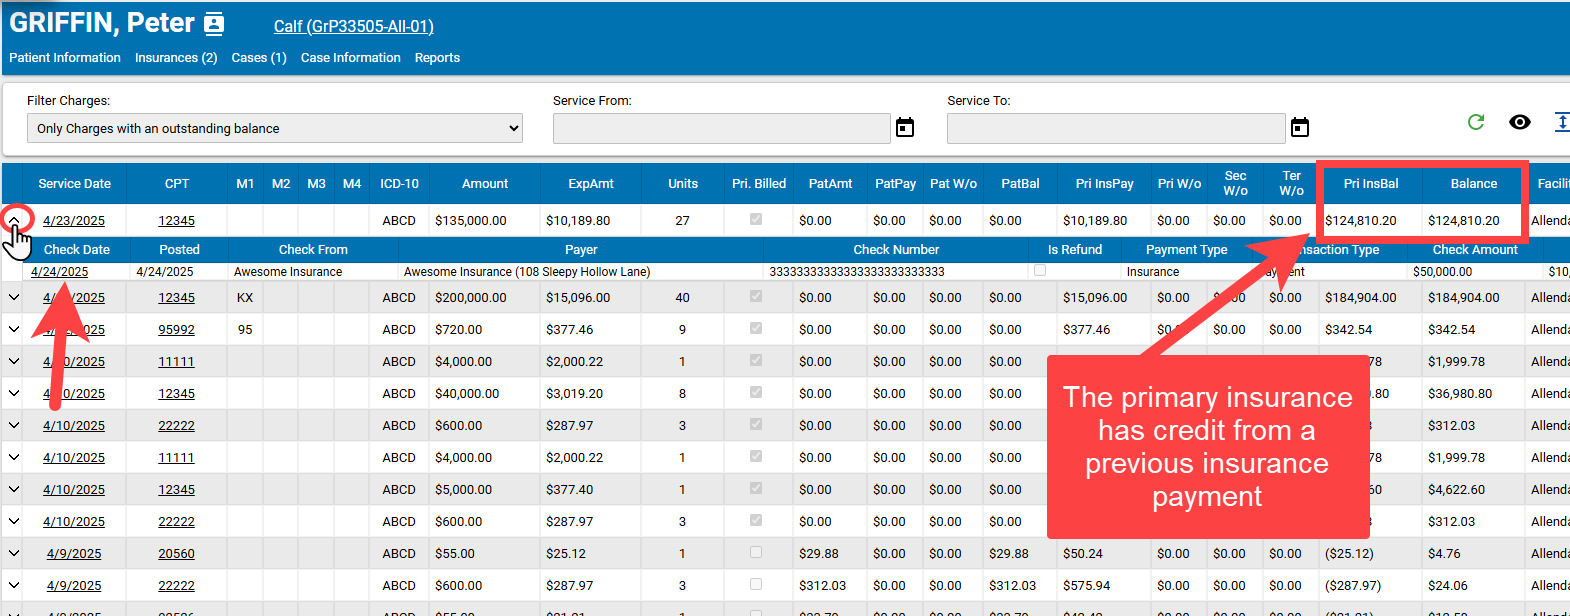Click the patient card icon beside GRIFFIN, Peter
The image size is (1570, 616).
[x=214, y=24]
